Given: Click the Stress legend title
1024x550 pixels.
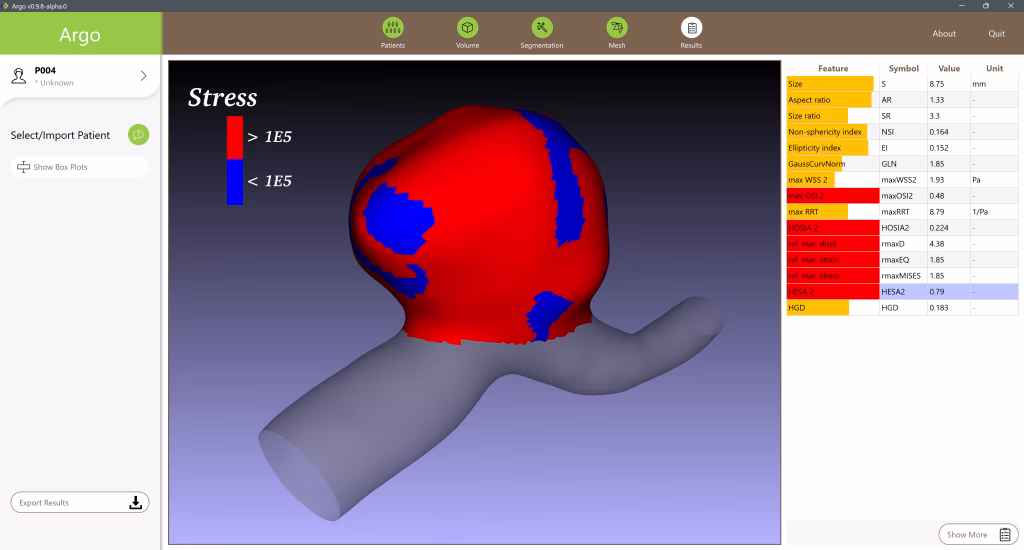Looking at the screenshot, I should click(223, 97).
